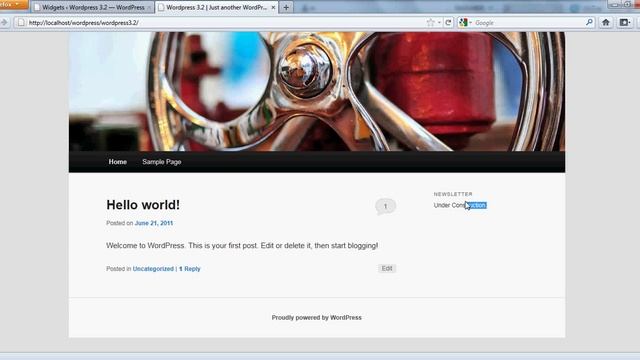Open the Sample Page menu item

pos(162,162)
